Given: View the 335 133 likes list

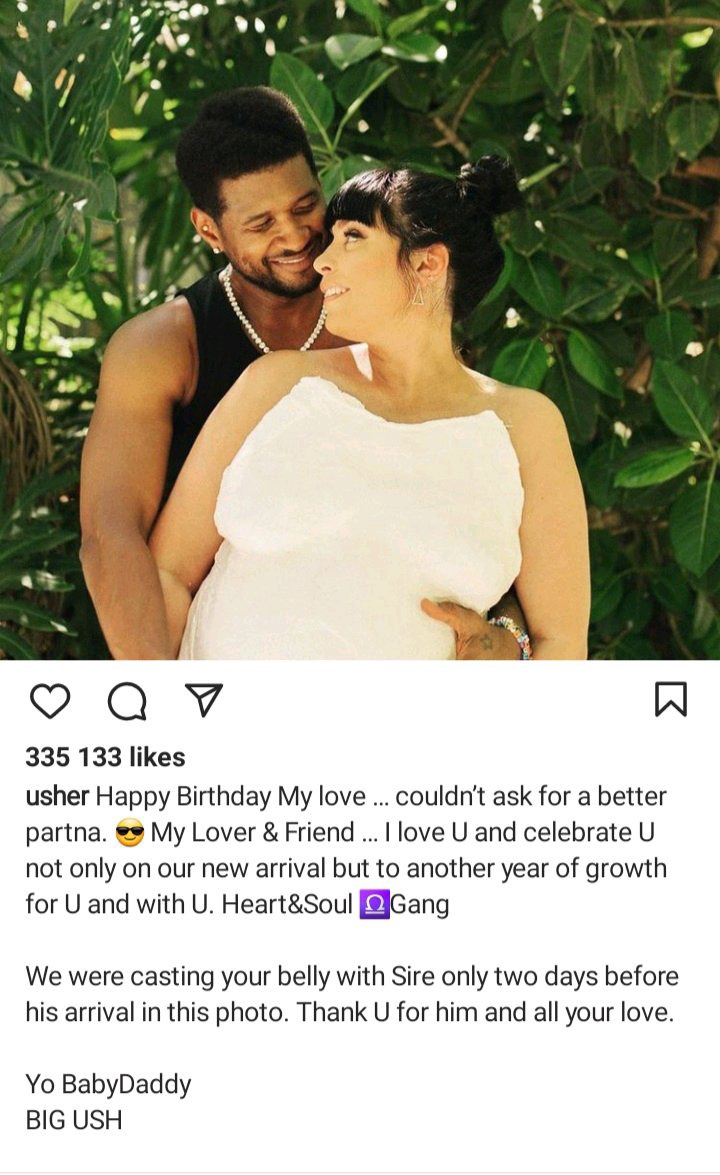Looking at the screenshot, I should tap(106, 757).
